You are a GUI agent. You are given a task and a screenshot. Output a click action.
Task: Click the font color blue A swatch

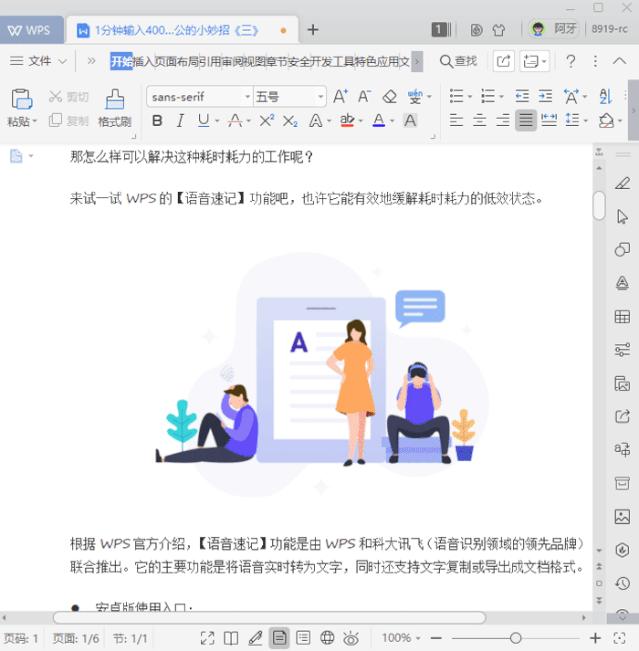click(379, 120)
